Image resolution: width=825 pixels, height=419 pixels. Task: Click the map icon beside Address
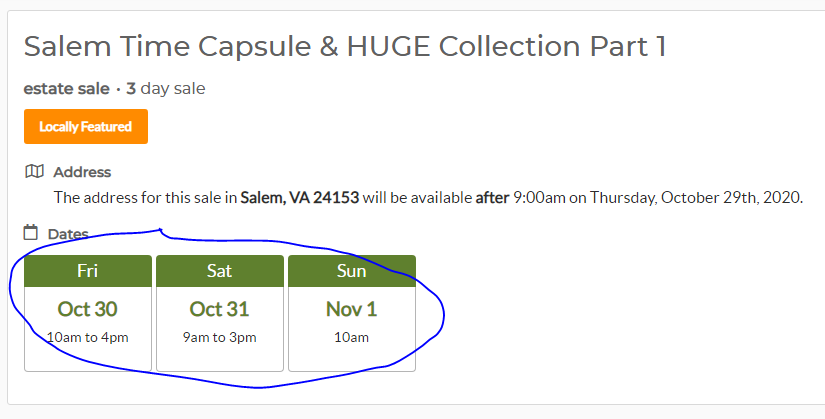(34, 172)
